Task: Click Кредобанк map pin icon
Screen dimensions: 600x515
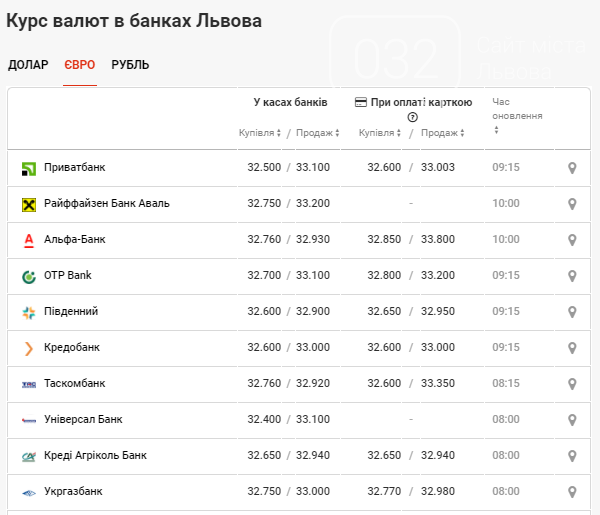Action: 572,348
